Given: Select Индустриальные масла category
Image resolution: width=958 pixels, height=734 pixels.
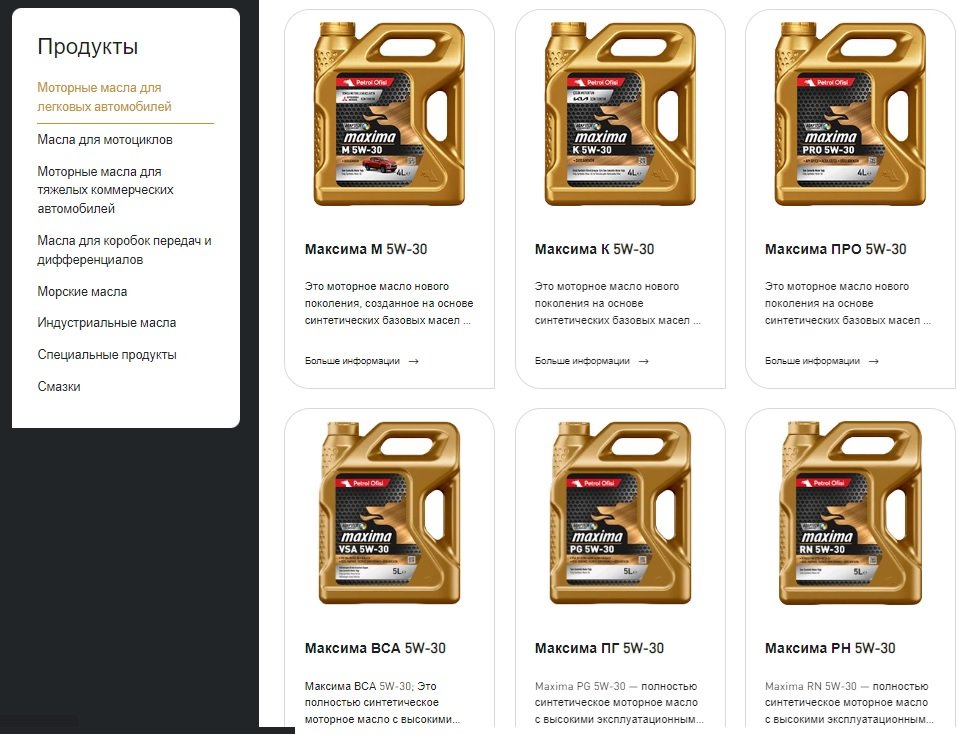Looking at the screenshot, I should pyautogui.click(x=107, y=323).
